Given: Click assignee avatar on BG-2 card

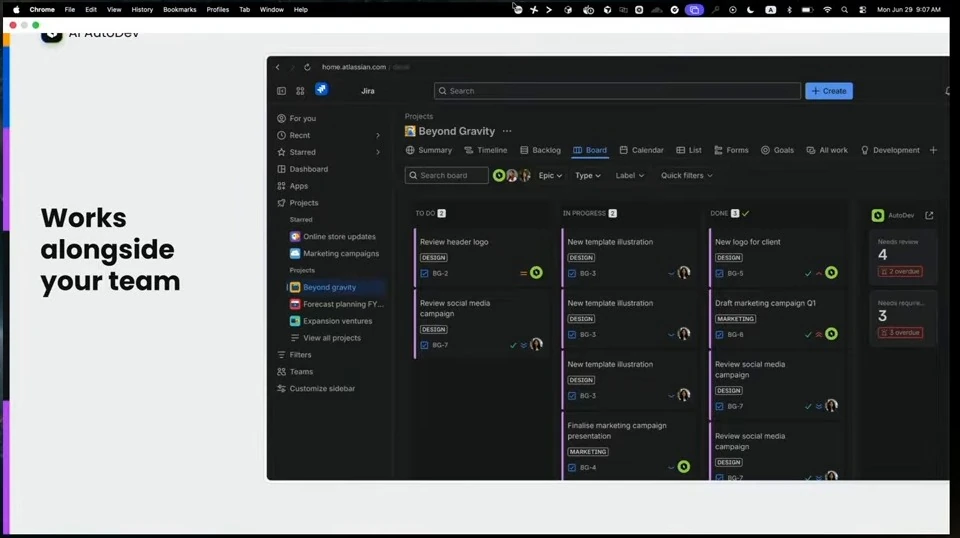Looking at the screenshot, I should (x=536, y=273).
